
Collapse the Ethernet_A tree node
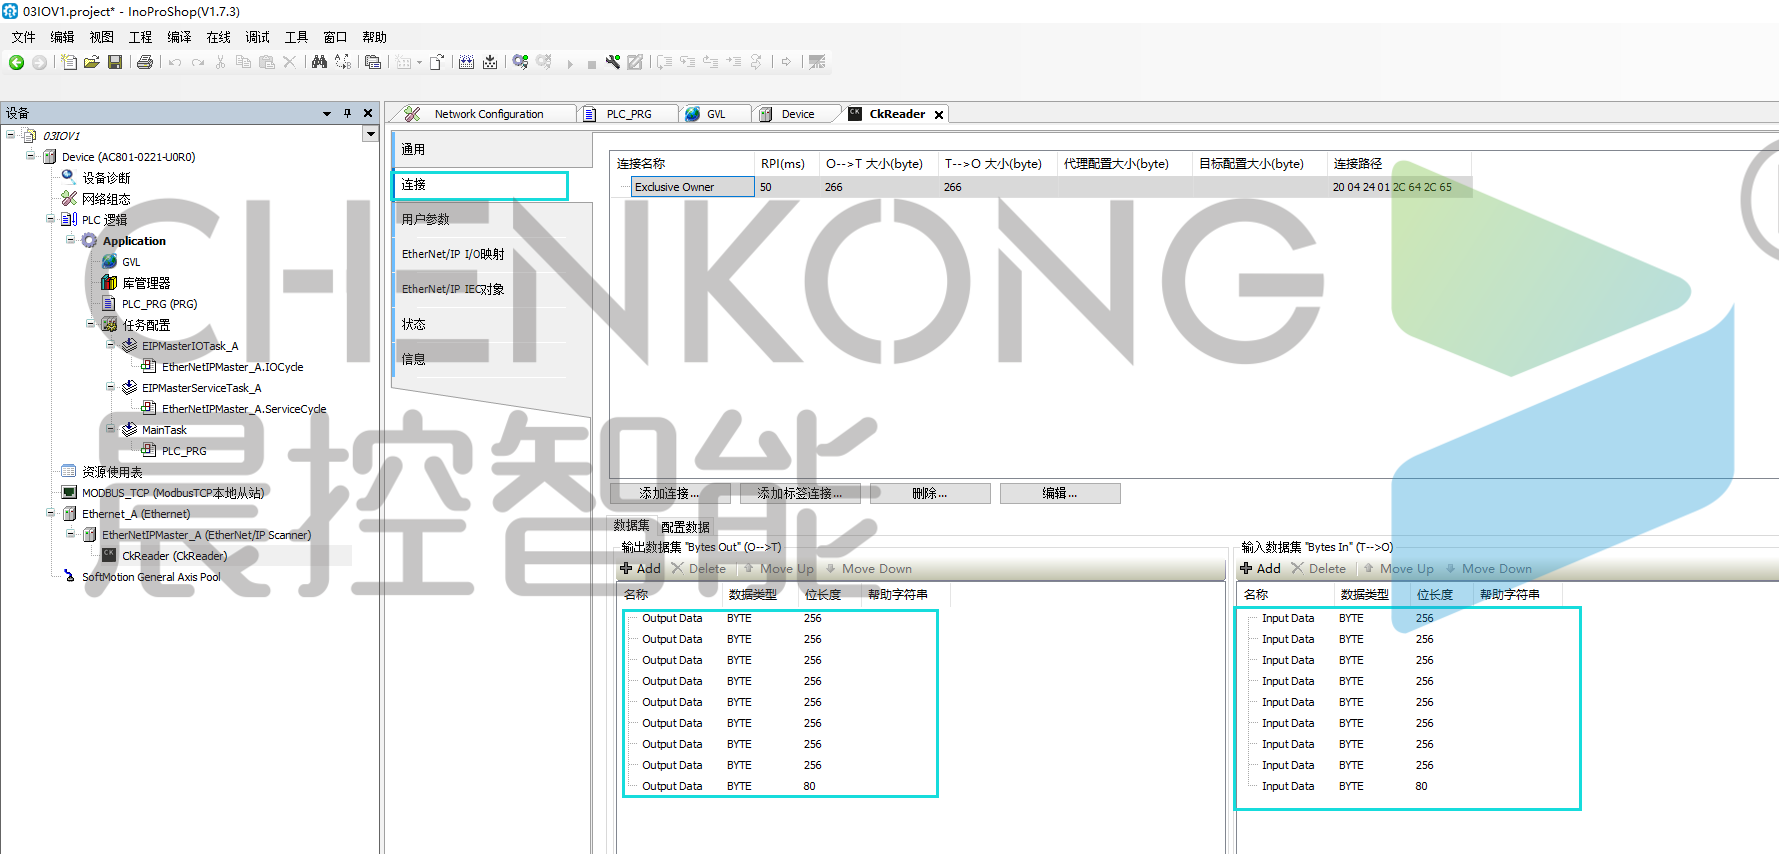point(51,513)
